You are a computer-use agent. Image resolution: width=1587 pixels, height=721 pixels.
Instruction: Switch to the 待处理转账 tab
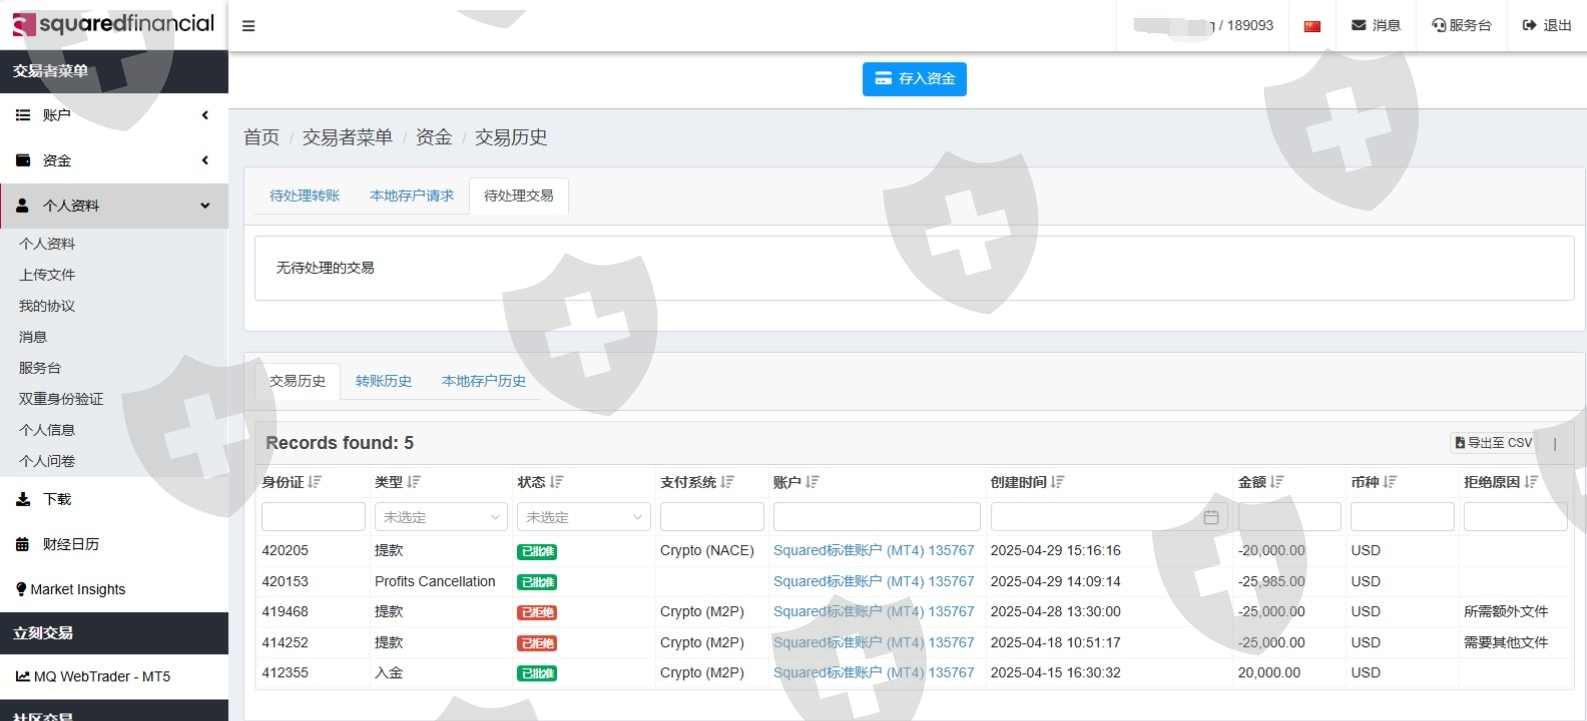tap(305, 196)
